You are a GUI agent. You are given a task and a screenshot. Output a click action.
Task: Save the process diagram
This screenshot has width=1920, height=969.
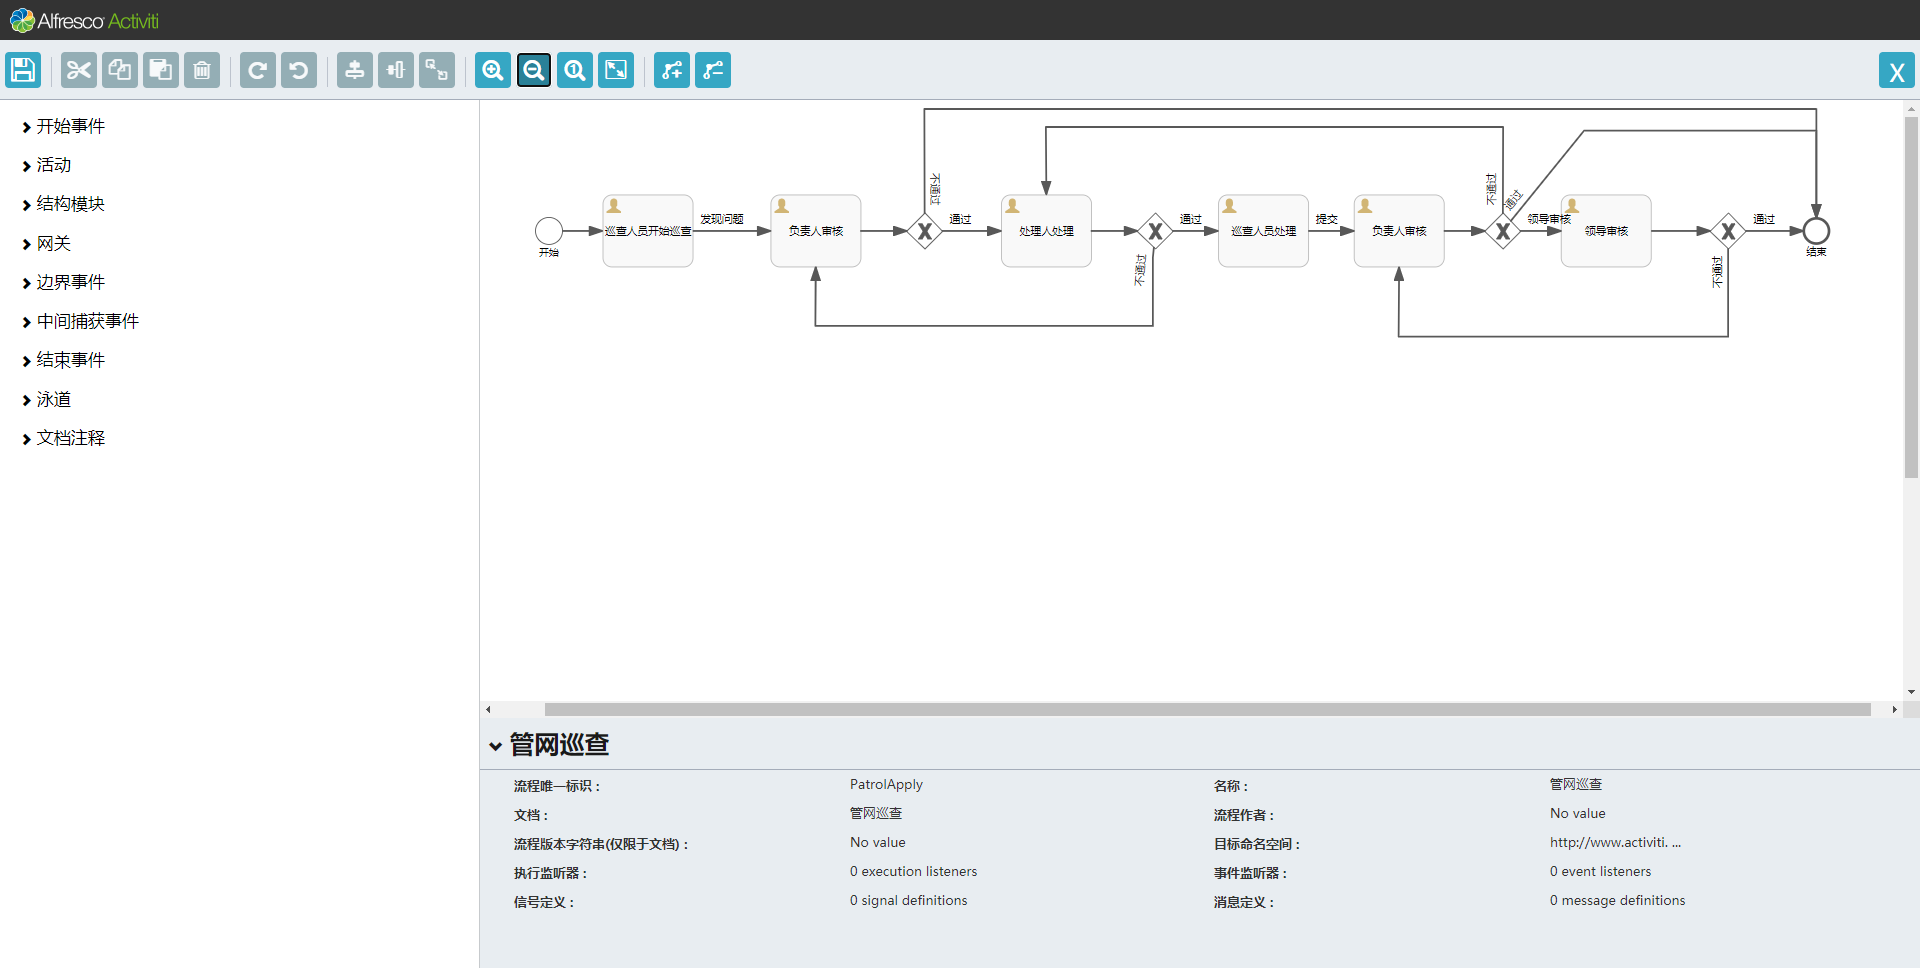click(22, 70)
